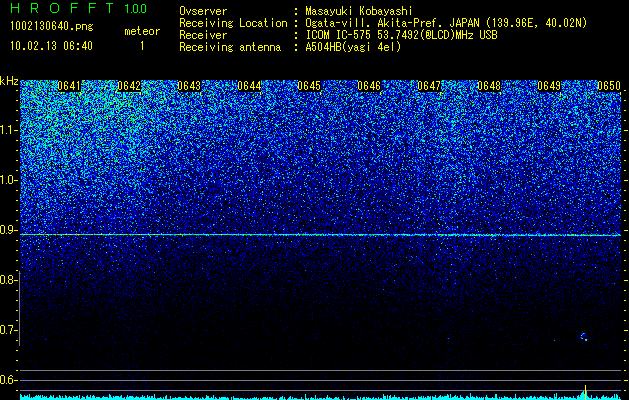Click the 0641 time marker
Viewport: 629px width, 400px height.
pyautogui.click(x=69, y=86)
